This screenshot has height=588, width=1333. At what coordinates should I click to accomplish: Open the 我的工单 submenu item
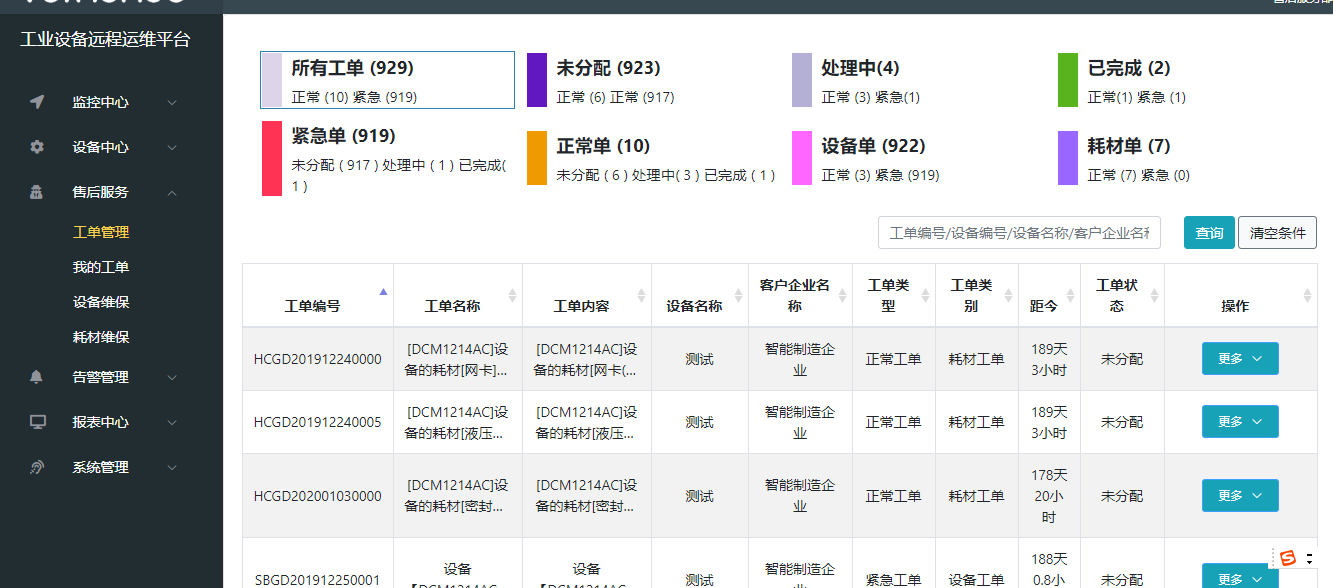101,267
